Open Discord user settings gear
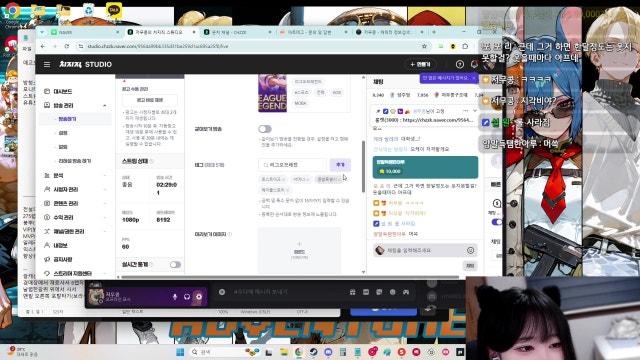 (x=199, y=296)
